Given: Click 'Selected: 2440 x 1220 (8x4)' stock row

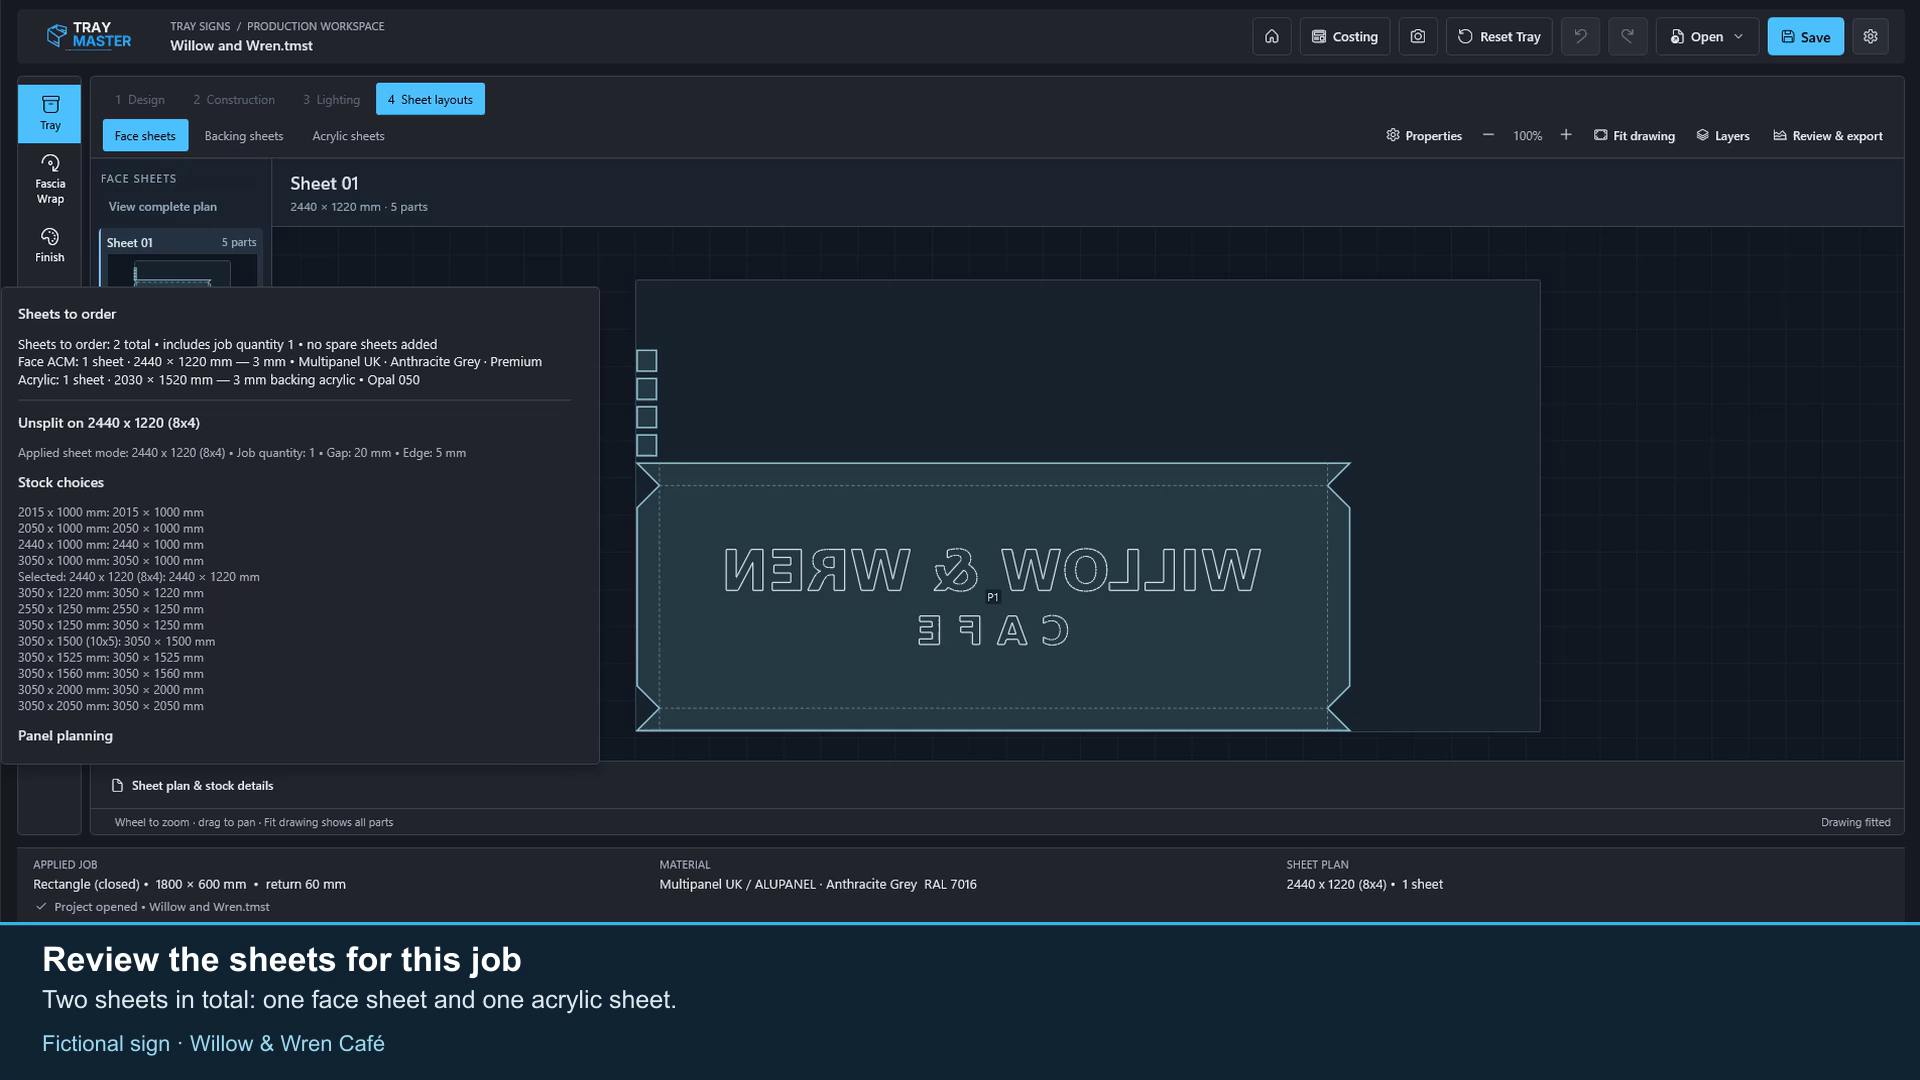Looking at the screenshot, I should [139, 577].
